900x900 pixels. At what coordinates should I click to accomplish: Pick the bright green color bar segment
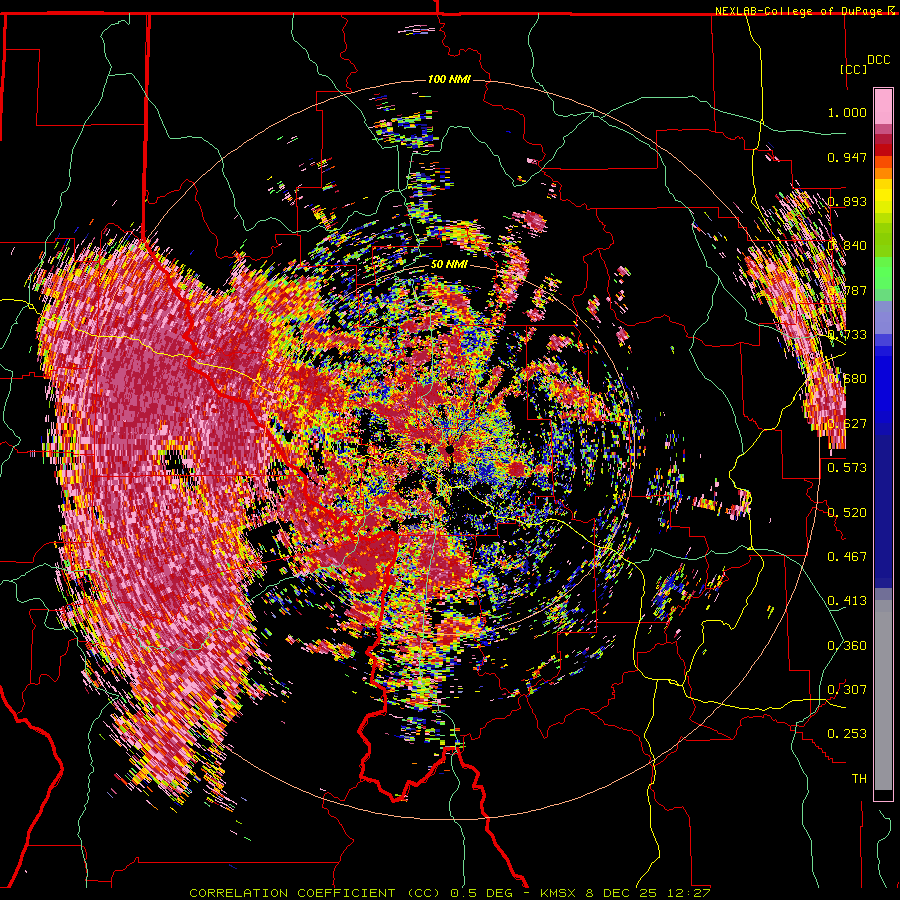pos(883,273)
